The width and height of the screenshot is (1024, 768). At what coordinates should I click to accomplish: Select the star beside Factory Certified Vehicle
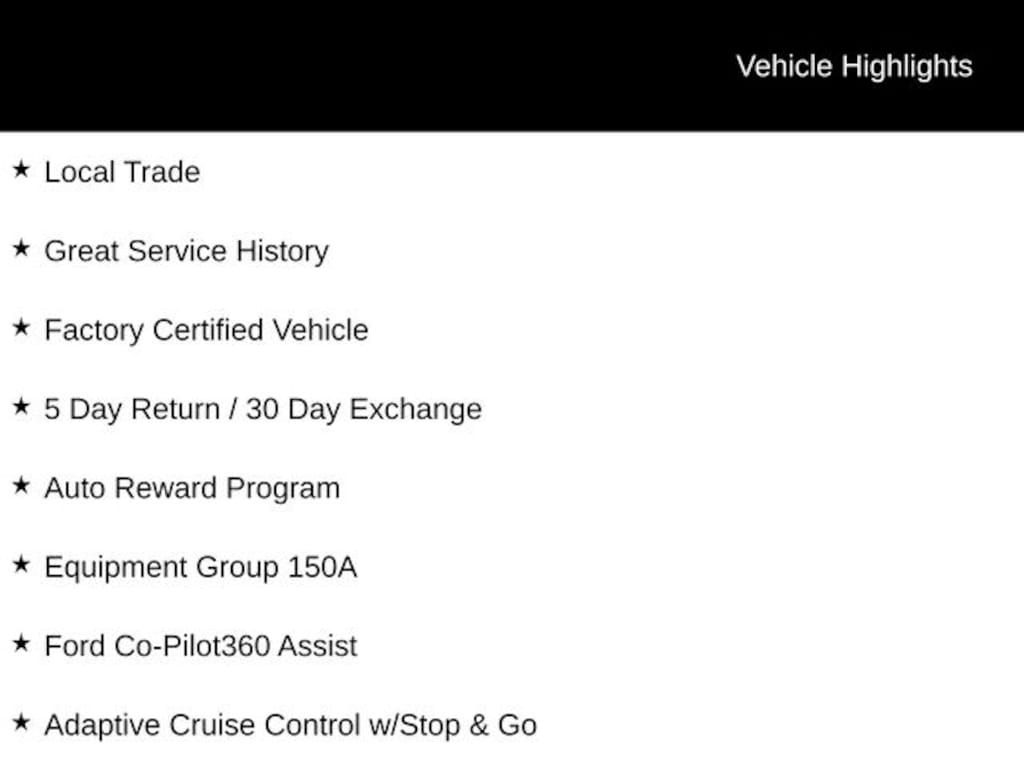pyautogui.click(x=21, y=328)
